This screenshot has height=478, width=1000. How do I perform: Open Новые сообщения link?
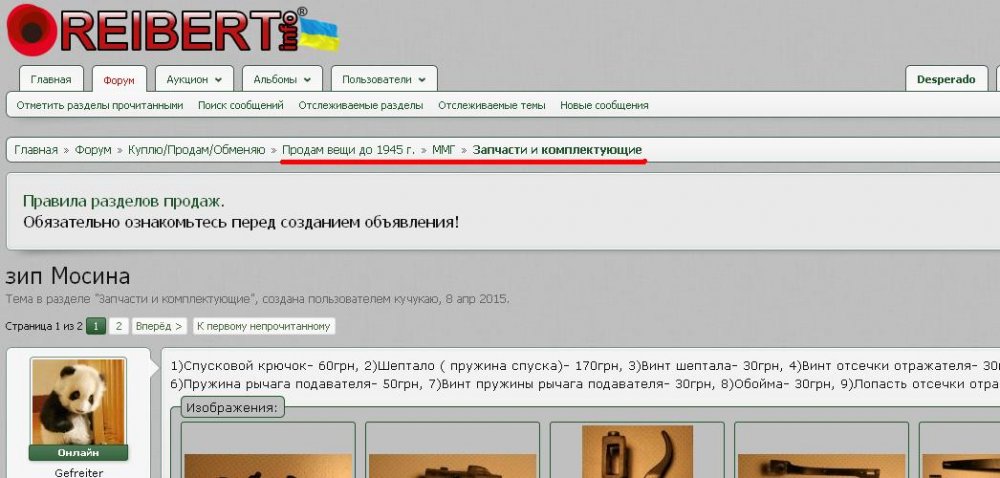604,105
